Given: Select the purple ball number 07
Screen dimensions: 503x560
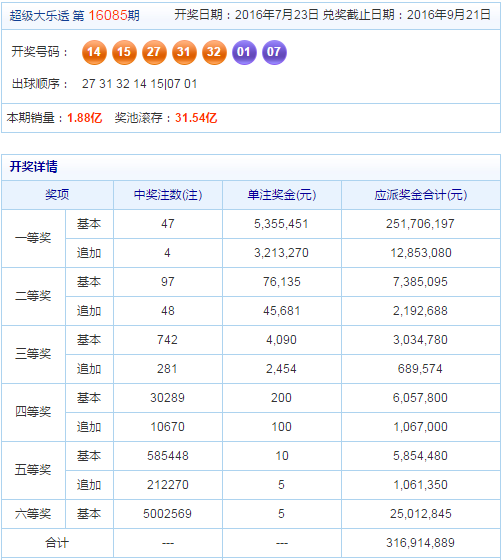Looking at the screenshot, I should click(x=274, y=52).
